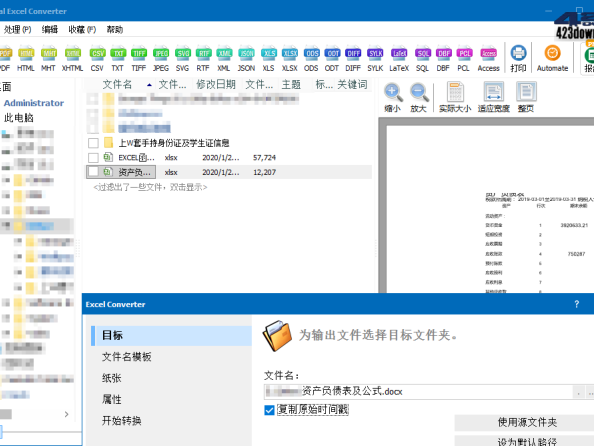Convert to RTF format icon
594x446 pixels.
pyautogui.click(x=203, y=58)
